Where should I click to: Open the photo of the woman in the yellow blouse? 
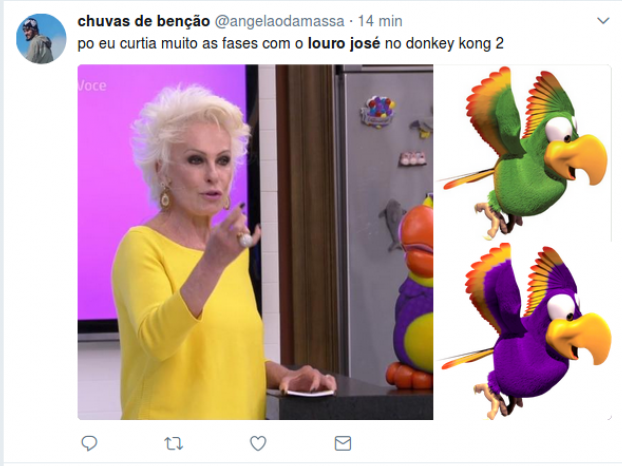click(255, 242)
